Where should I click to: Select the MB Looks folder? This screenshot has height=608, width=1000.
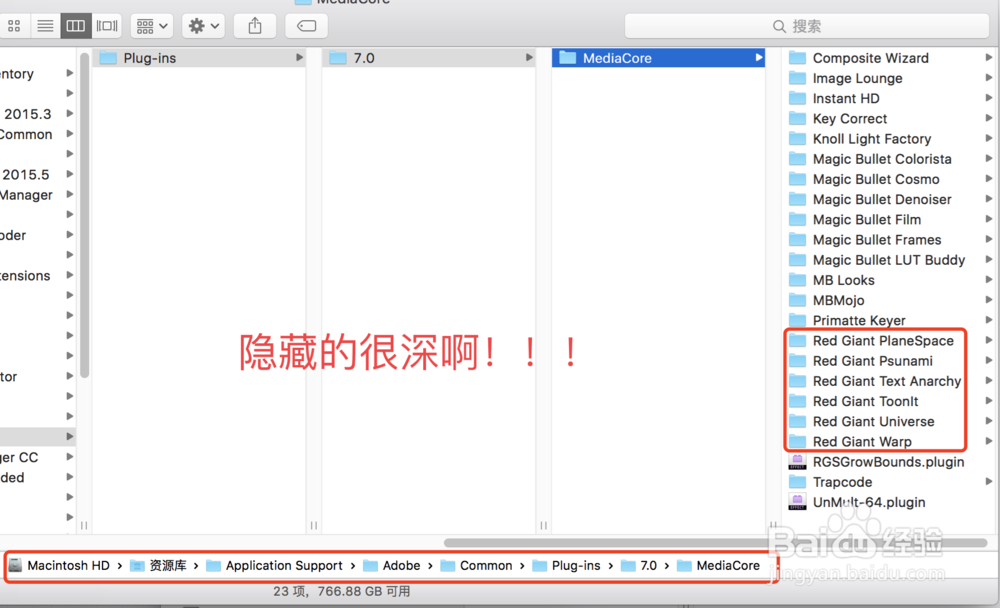890,280
